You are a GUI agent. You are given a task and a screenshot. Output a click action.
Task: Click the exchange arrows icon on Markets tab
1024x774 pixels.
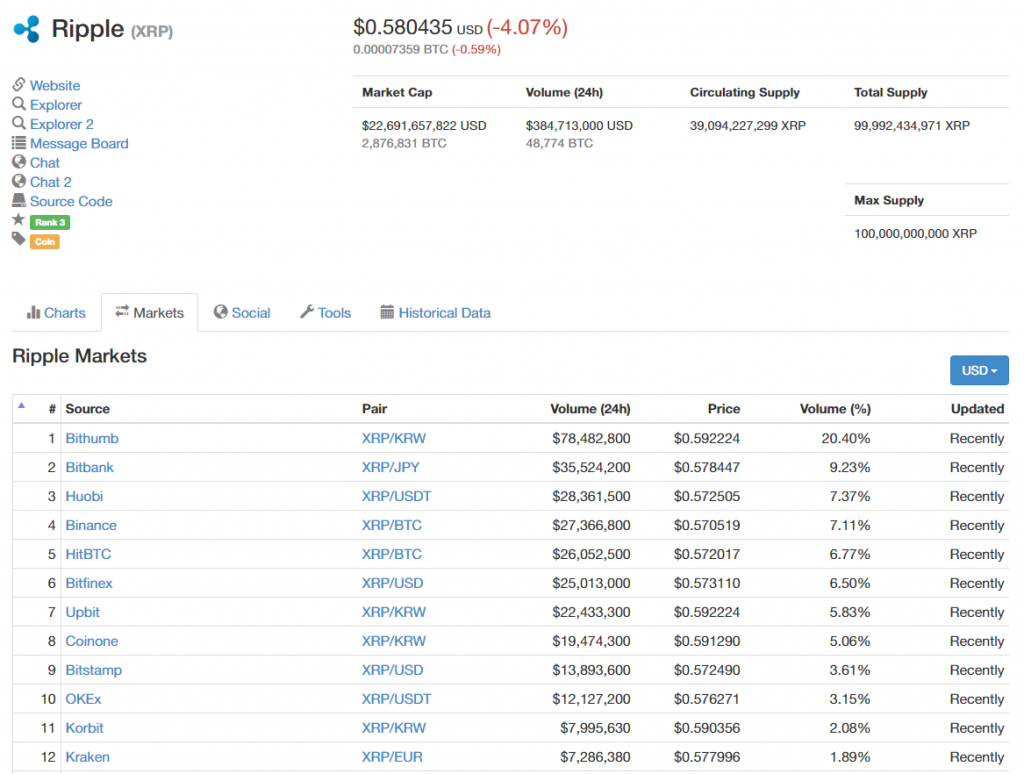(122, 312)
